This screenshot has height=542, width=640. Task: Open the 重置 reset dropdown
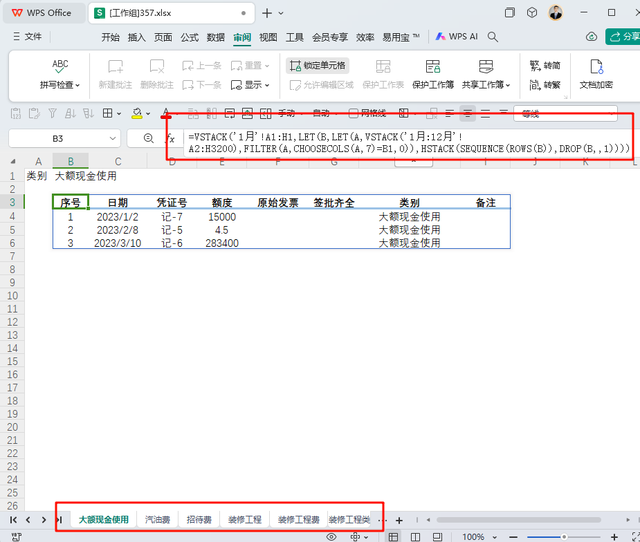tap(250, 65)
